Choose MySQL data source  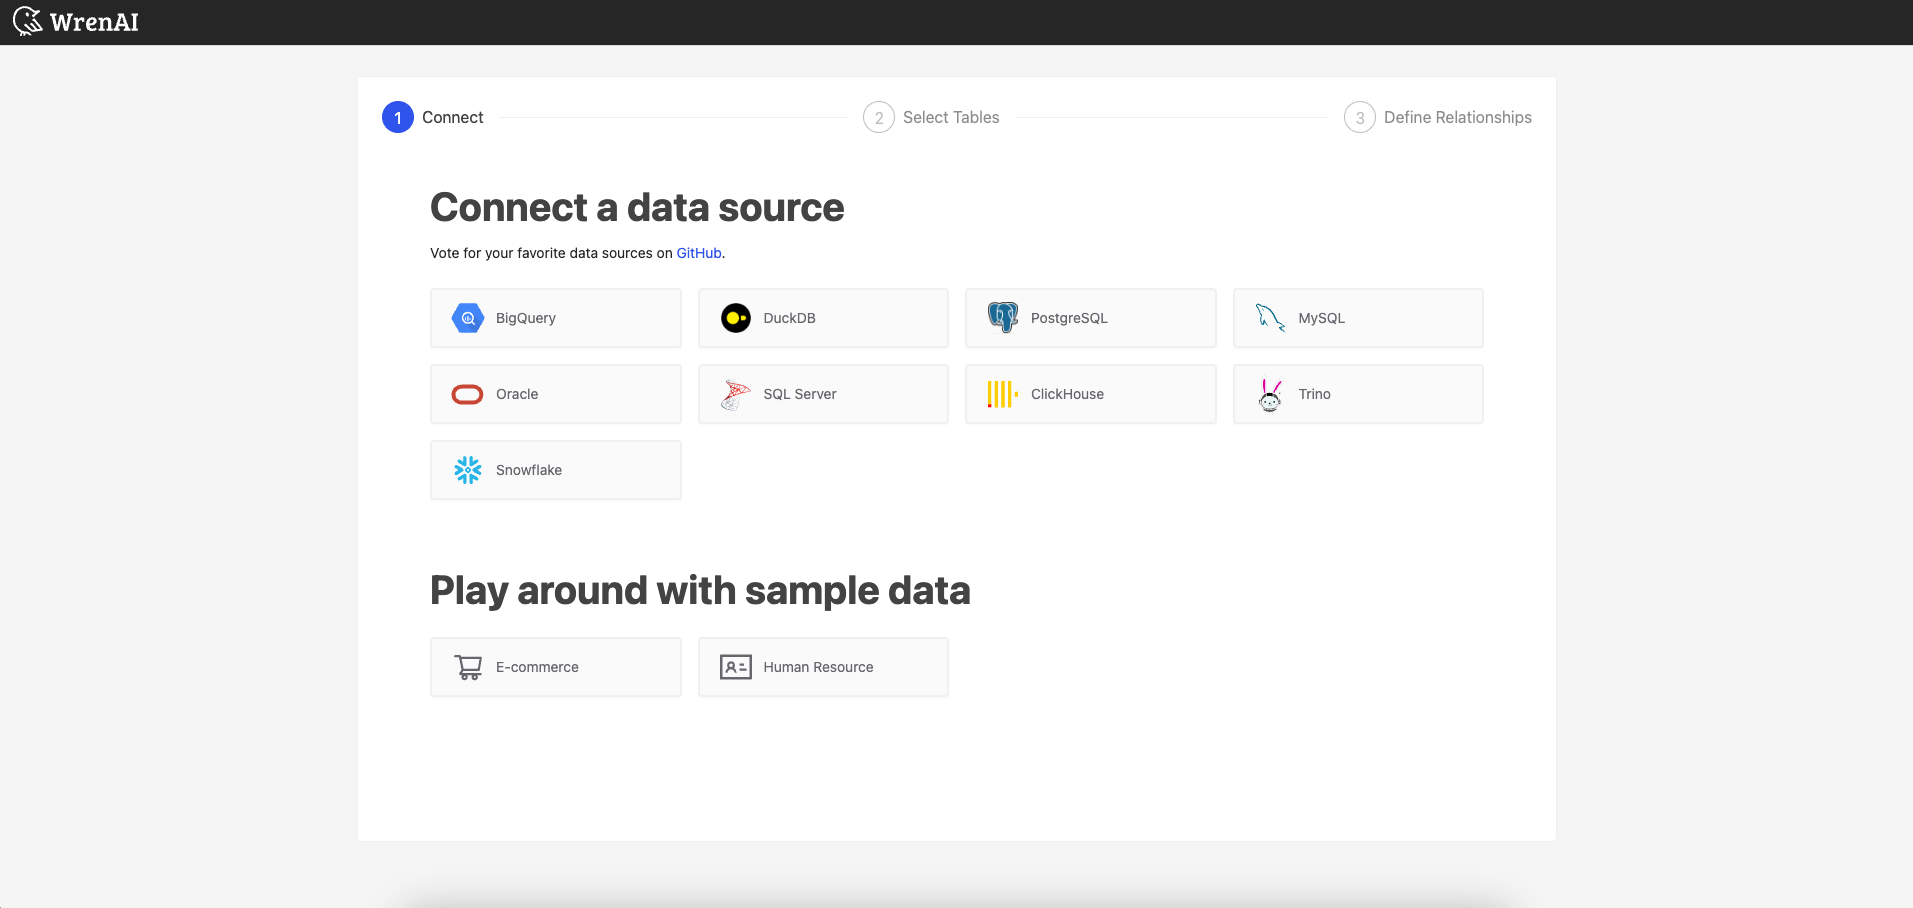(x=1358, y=318)
